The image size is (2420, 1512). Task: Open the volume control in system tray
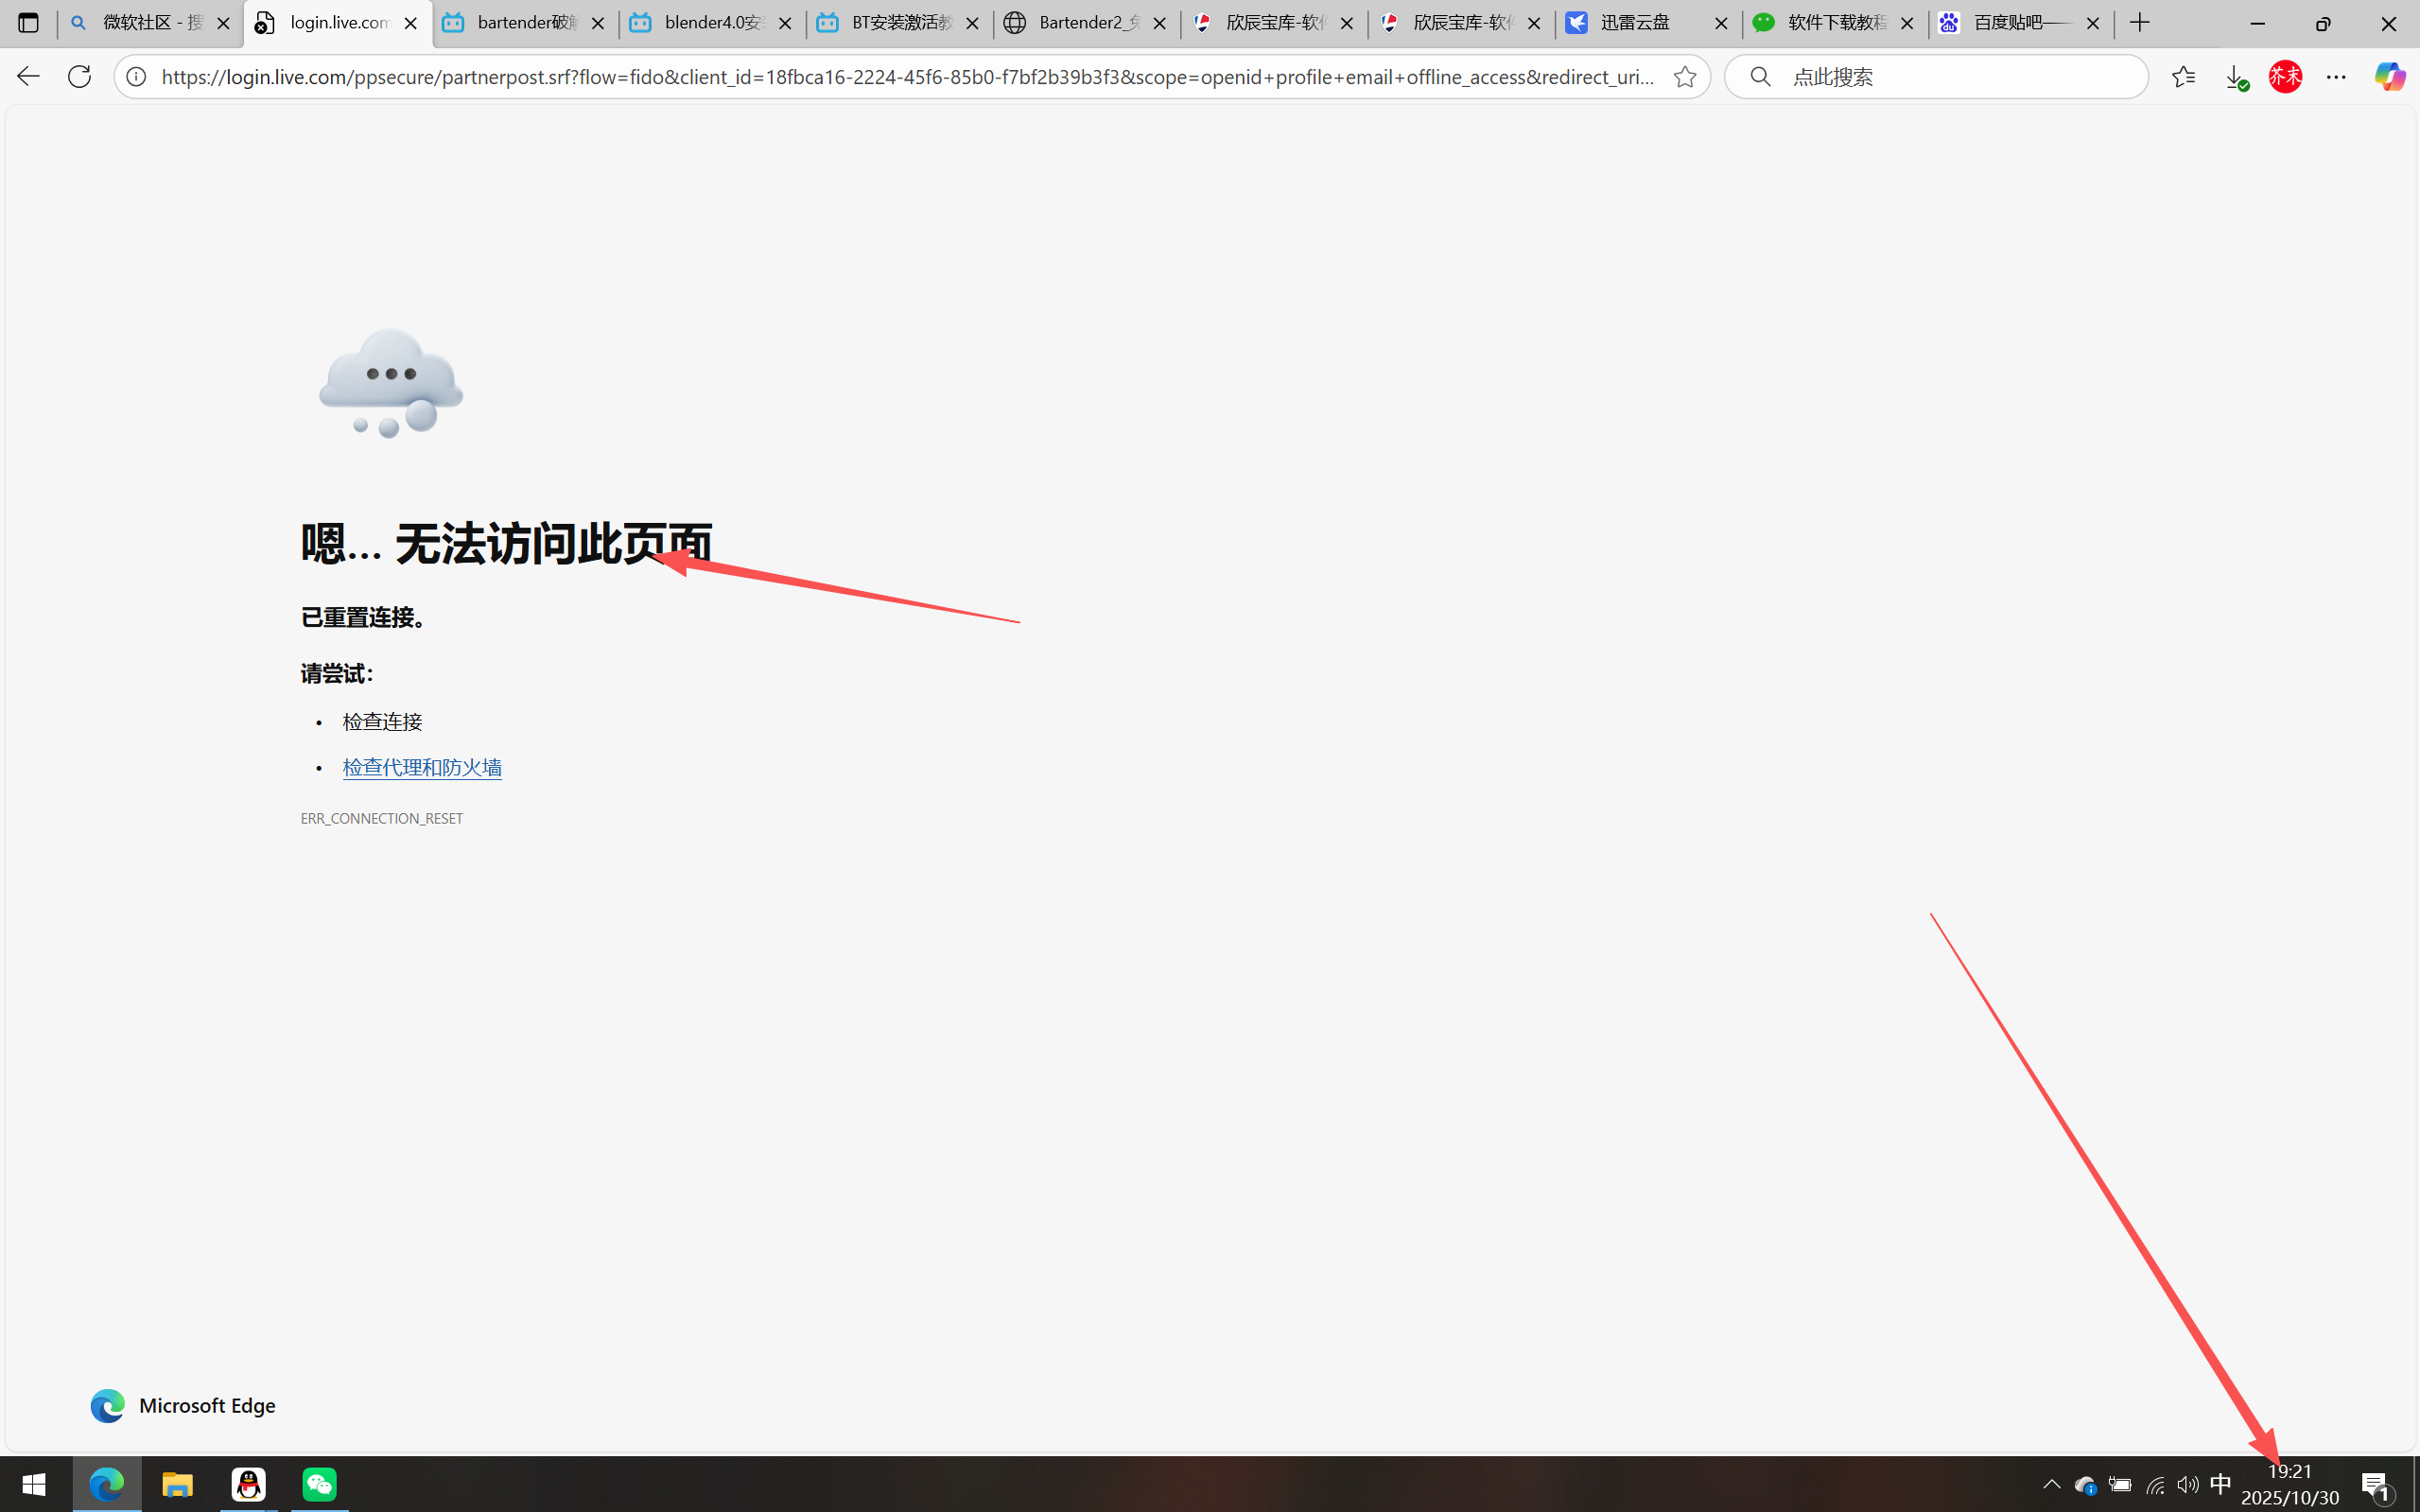point(2187,1484)
